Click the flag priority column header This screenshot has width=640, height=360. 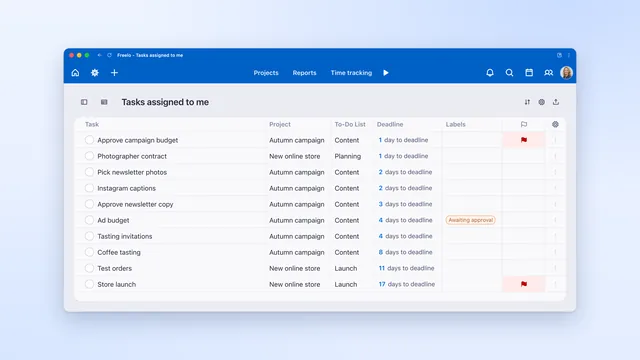tap(524, 124)
